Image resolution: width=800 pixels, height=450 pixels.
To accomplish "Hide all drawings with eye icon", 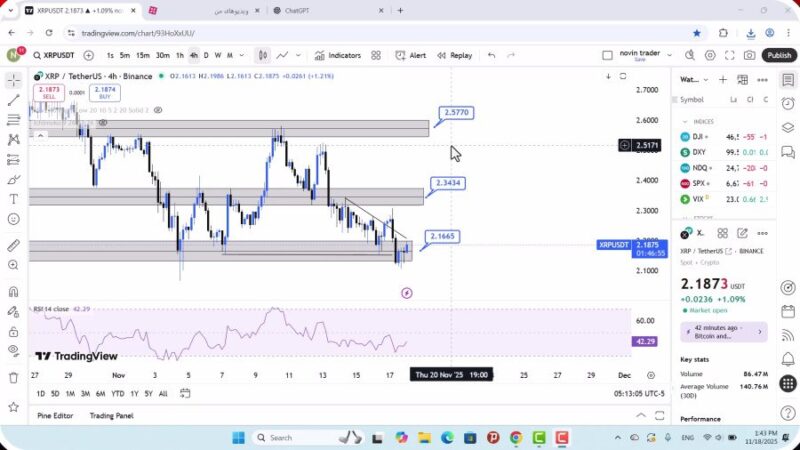I will (x=13, y=351).
